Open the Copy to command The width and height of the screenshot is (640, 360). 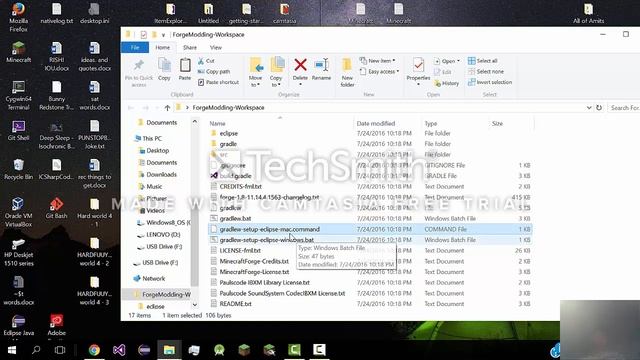276,72
